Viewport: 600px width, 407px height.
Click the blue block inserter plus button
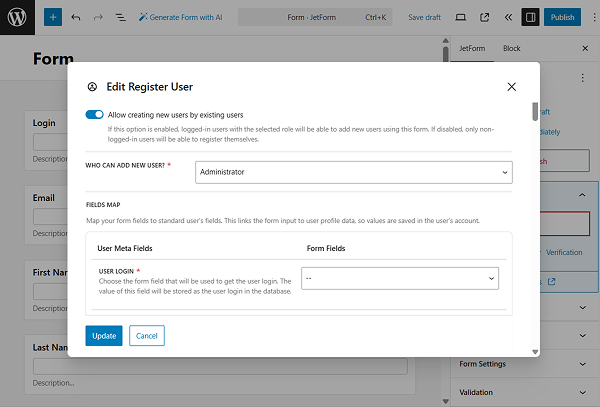(53, 17)
